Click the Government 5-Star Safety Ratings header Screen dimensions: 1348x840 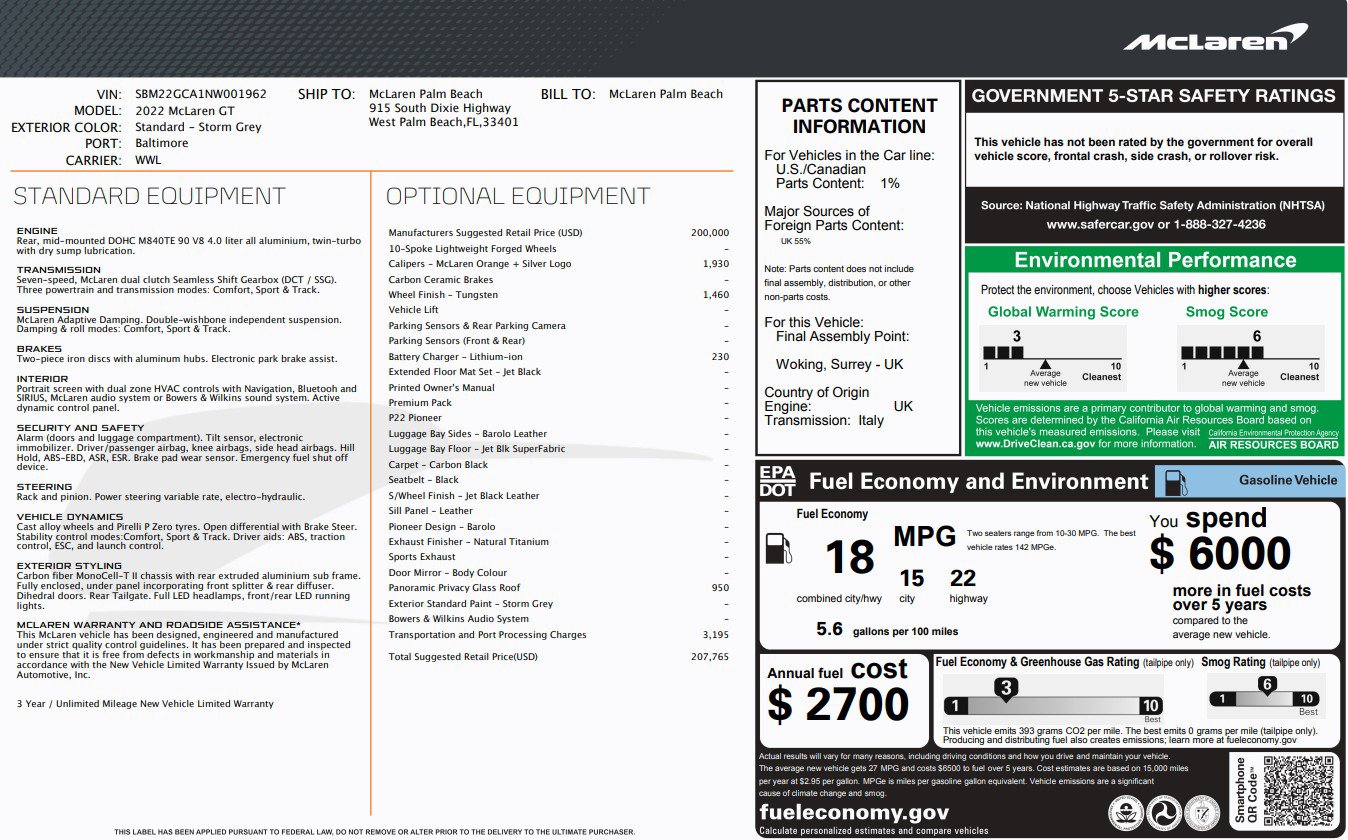[x=1154, y=96]
